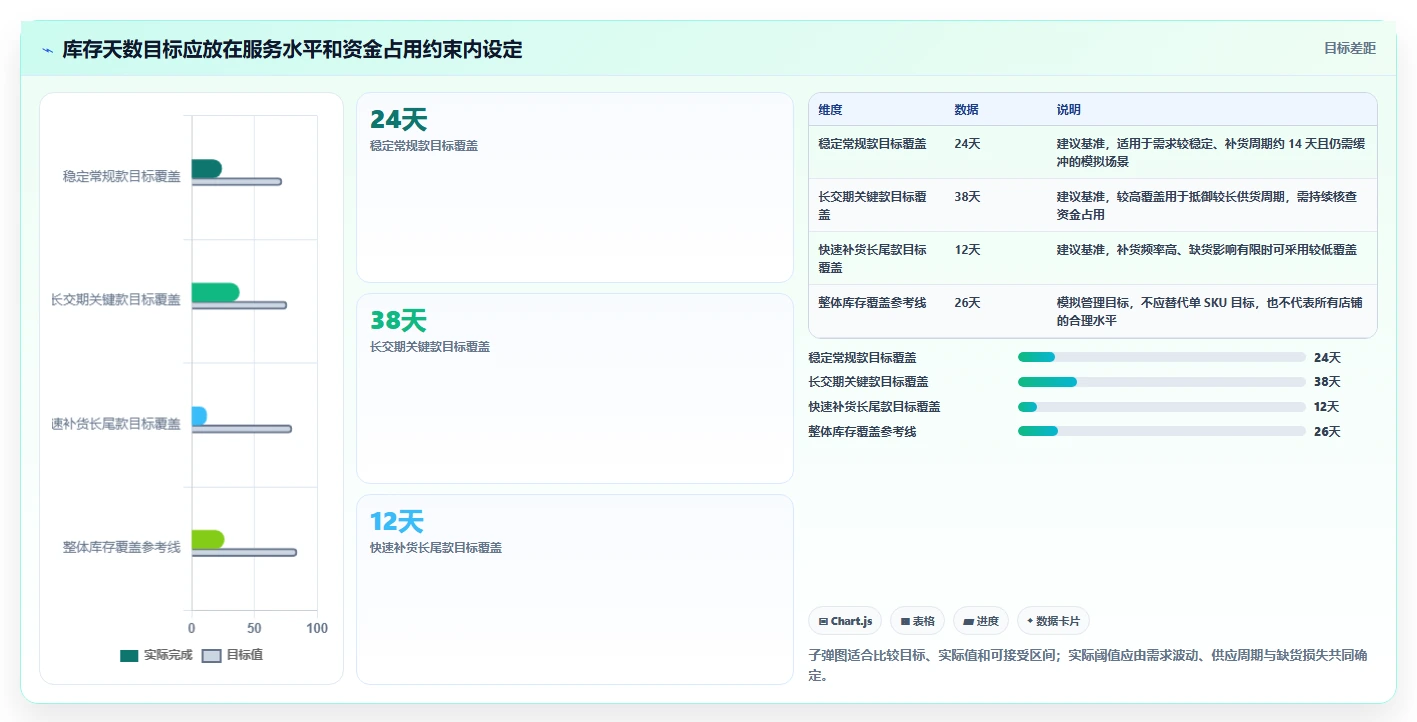Click the 26天 value in the table
1417x722 pixels.
click(967, 303)
